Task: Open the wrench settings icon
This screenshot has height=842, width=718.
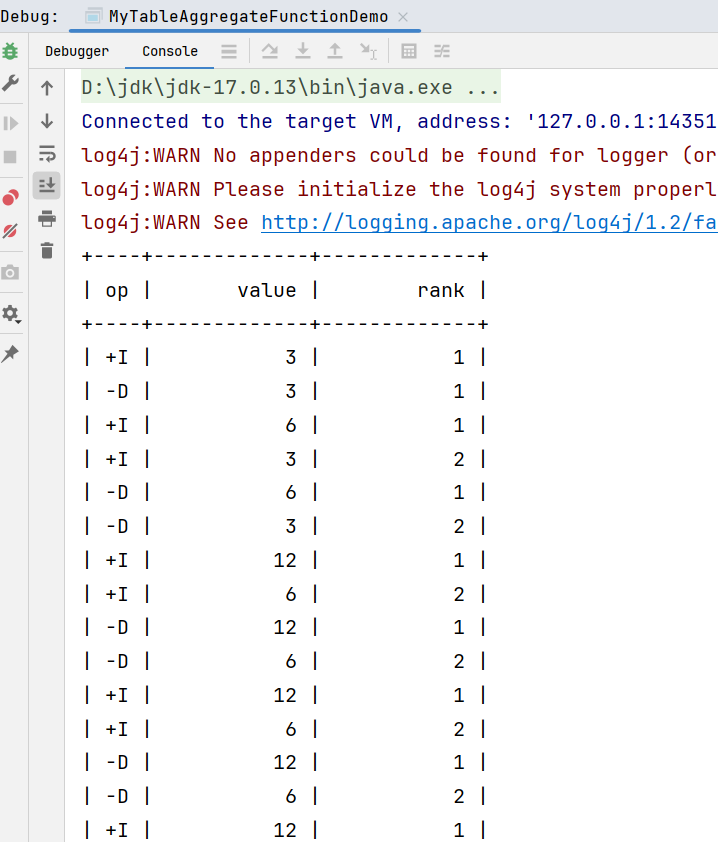Action: [10, 83]
